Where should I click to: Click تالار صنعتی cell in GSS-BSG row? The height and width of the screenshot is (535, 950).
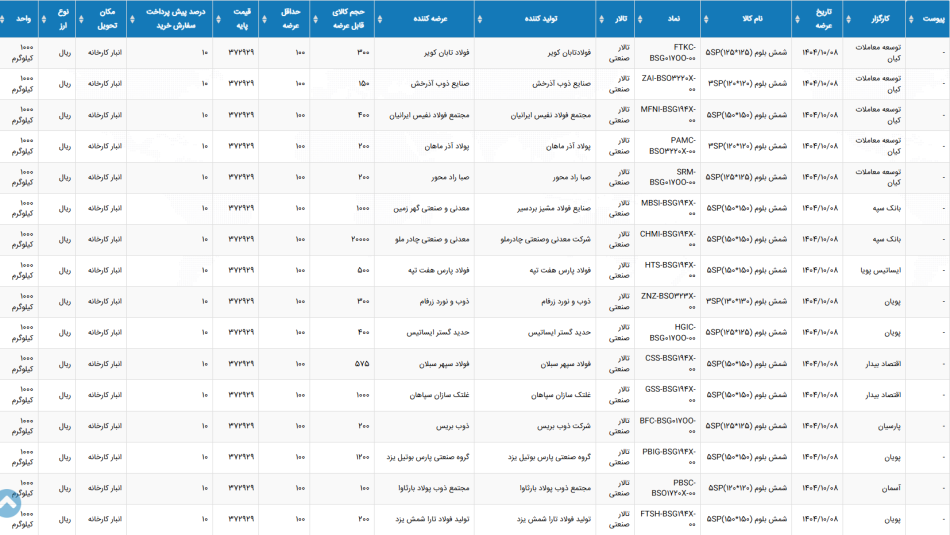619,394
